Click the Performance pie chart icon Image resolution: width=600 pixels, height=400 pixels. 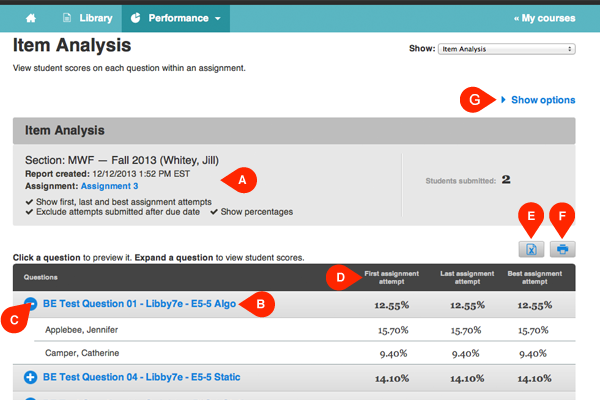tap(135, 18)
